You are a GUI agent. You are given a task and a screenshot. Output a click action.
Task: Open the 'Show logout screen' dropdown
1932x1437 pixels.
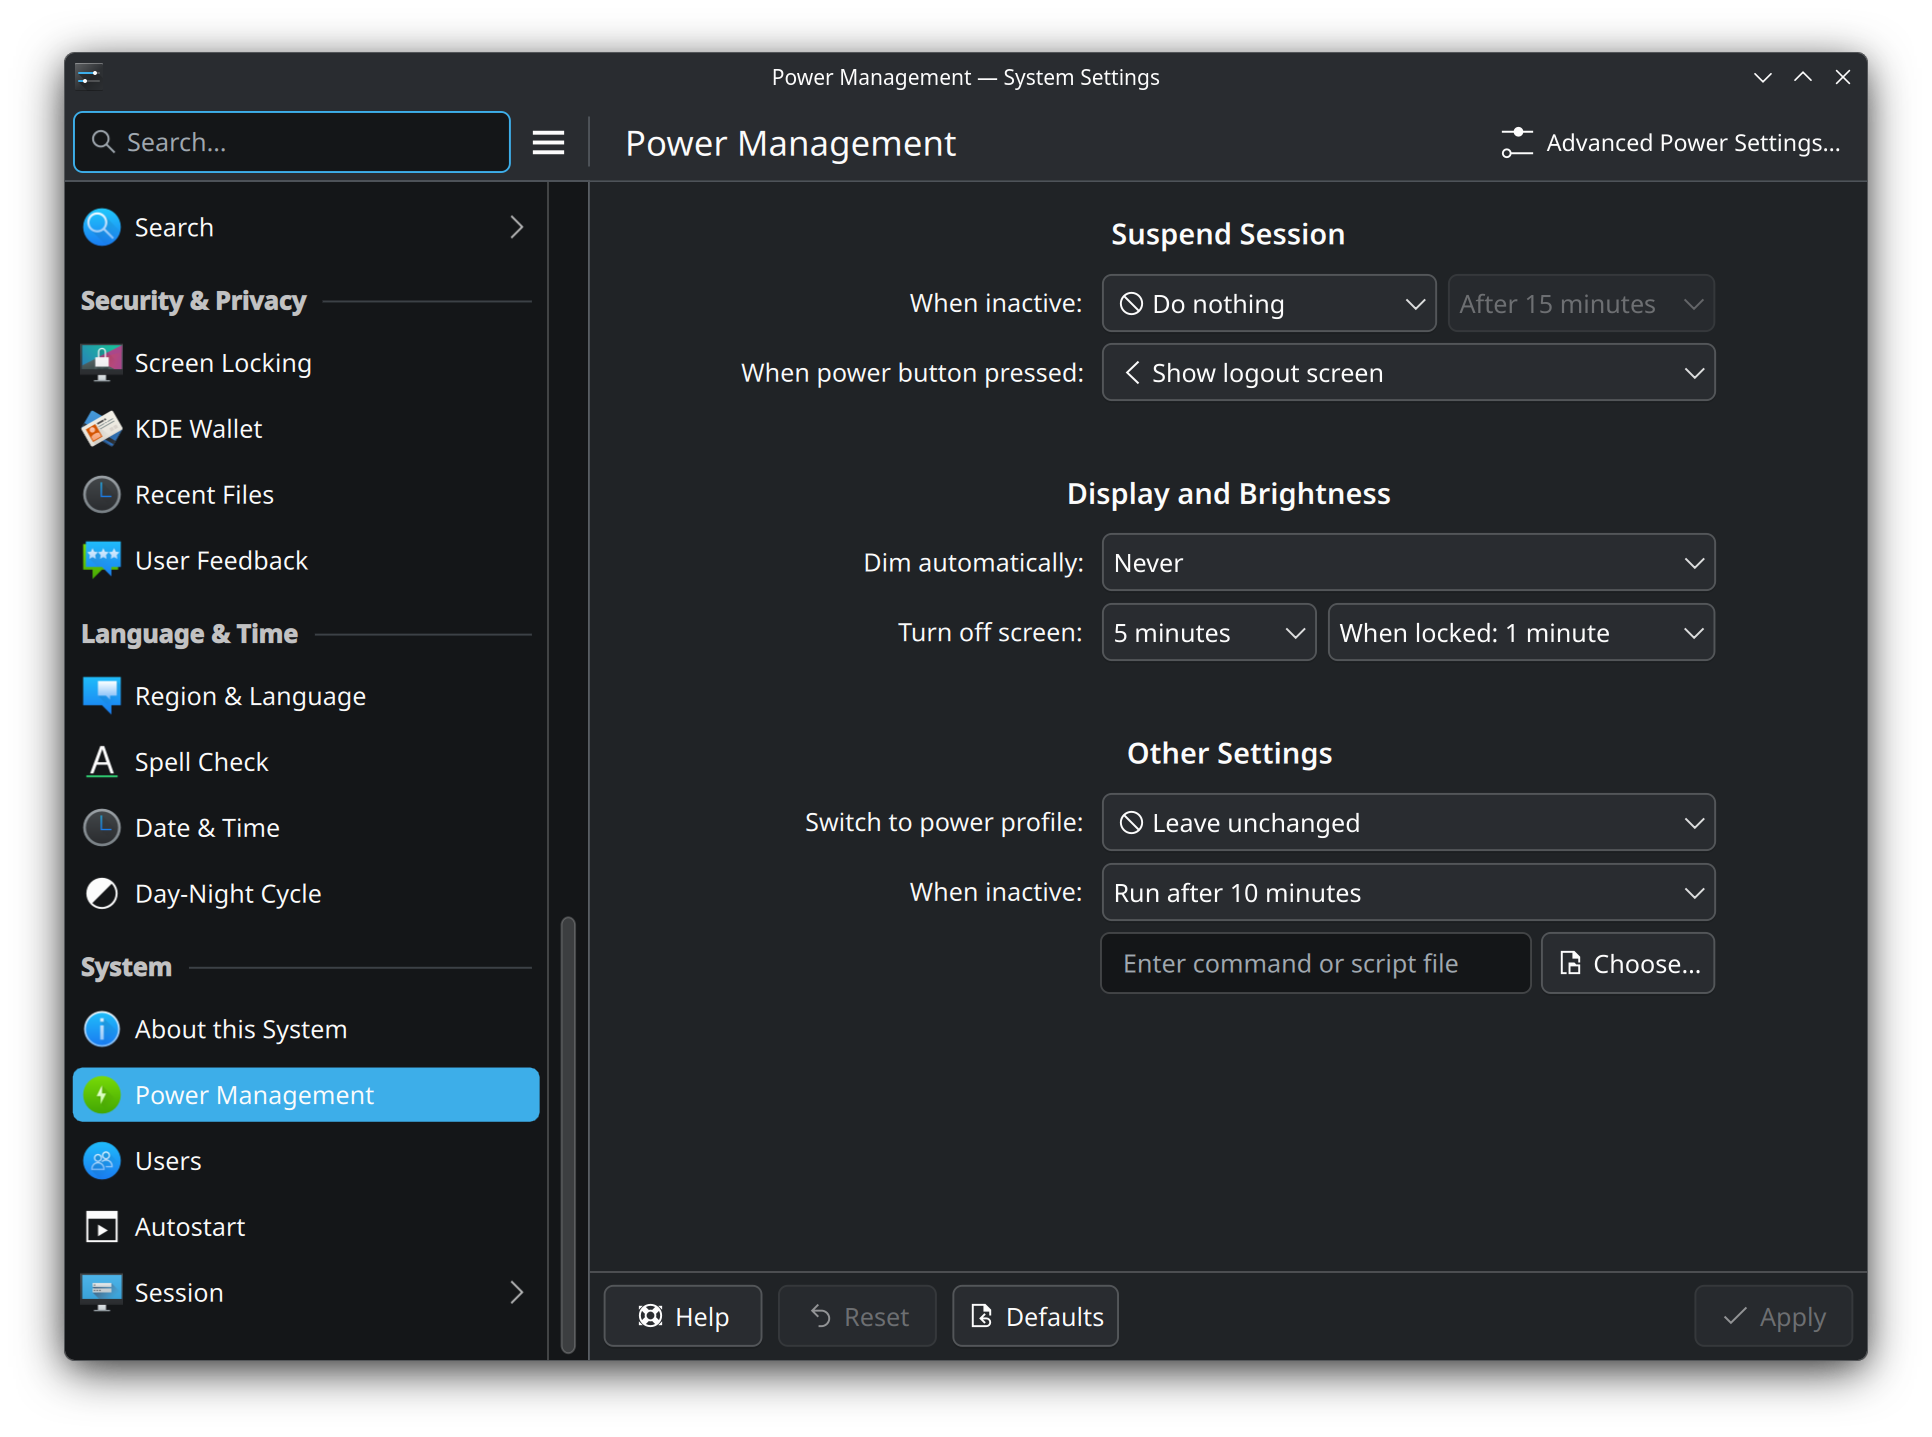point(1408,373)
